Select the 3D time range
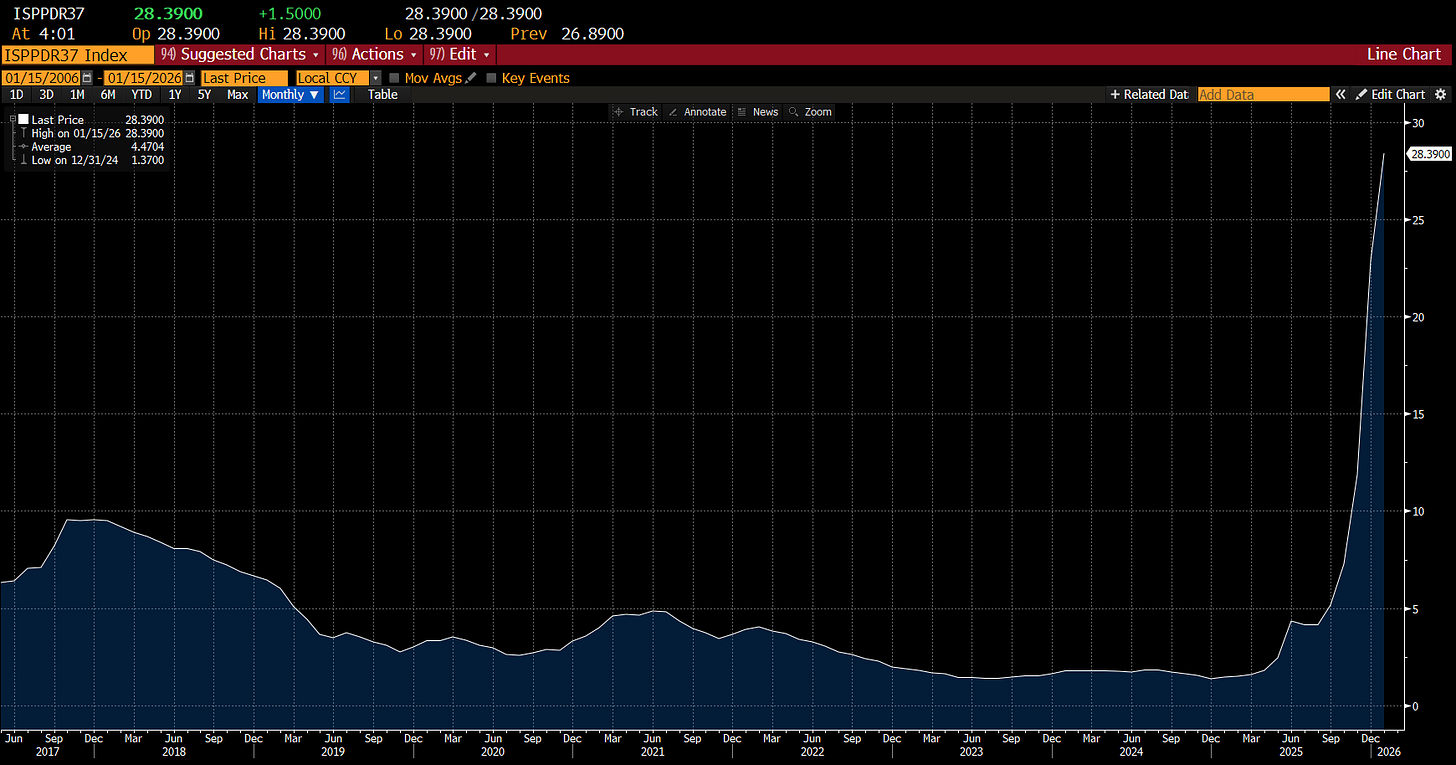The width and height of the screenshot is (1456, 765). 46,95
